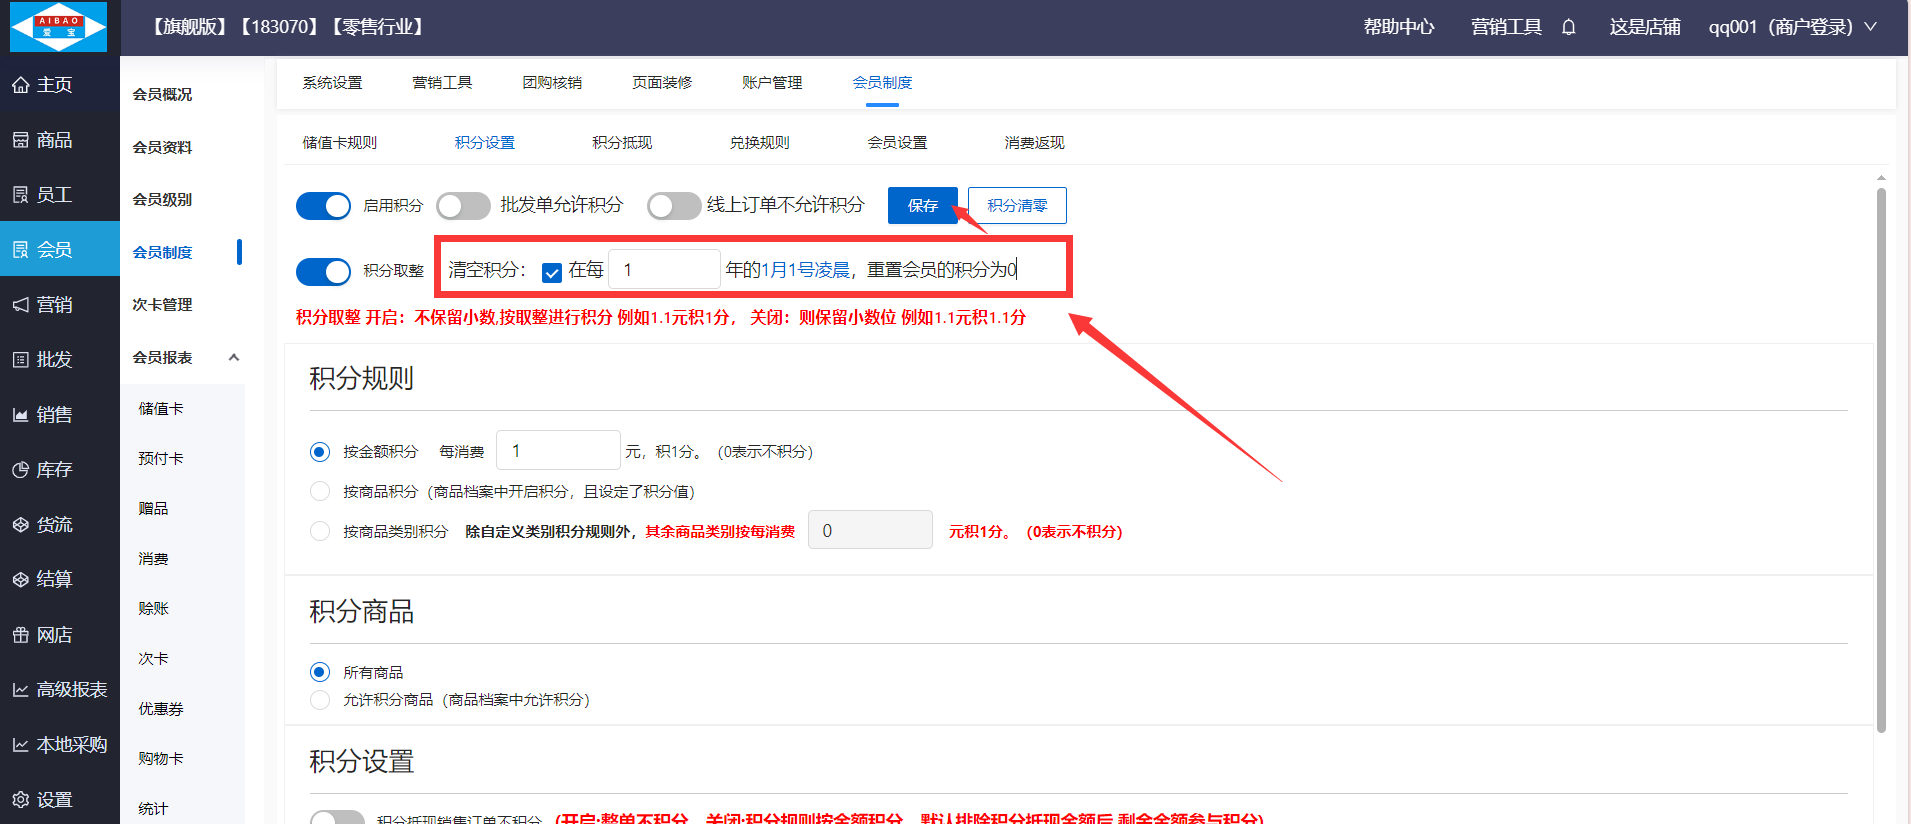Open 营销 via its megaphone icon
1911x824 pixels.
coord(20,305)
